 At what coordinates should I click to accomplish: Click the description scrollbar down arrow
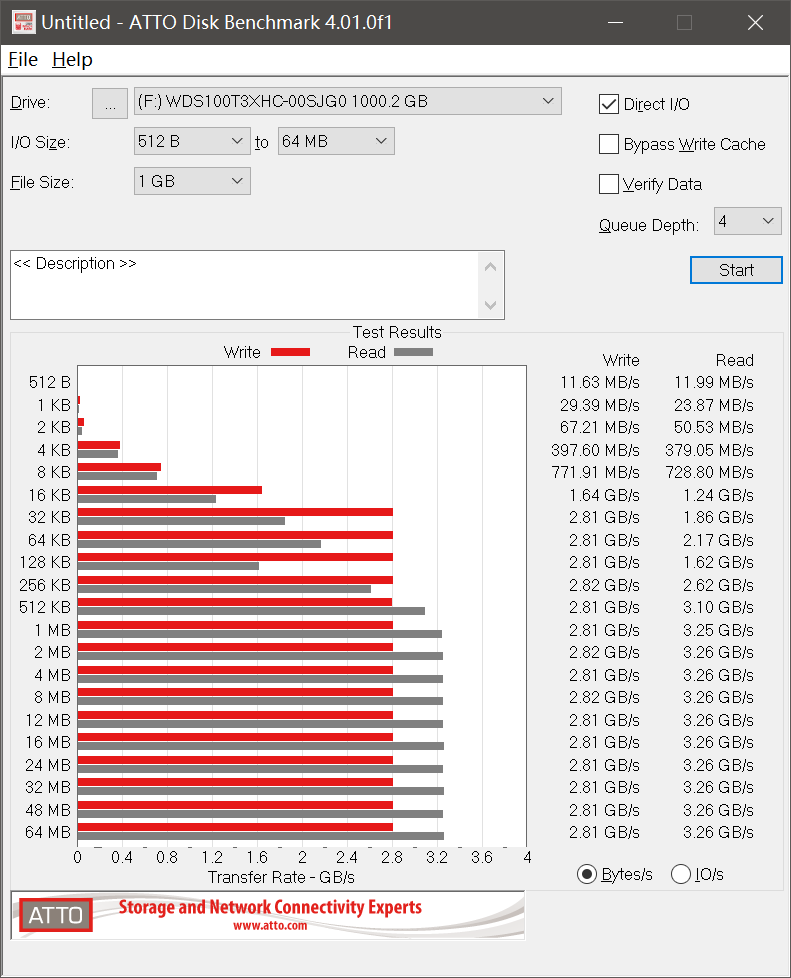(x=490, y=305)
